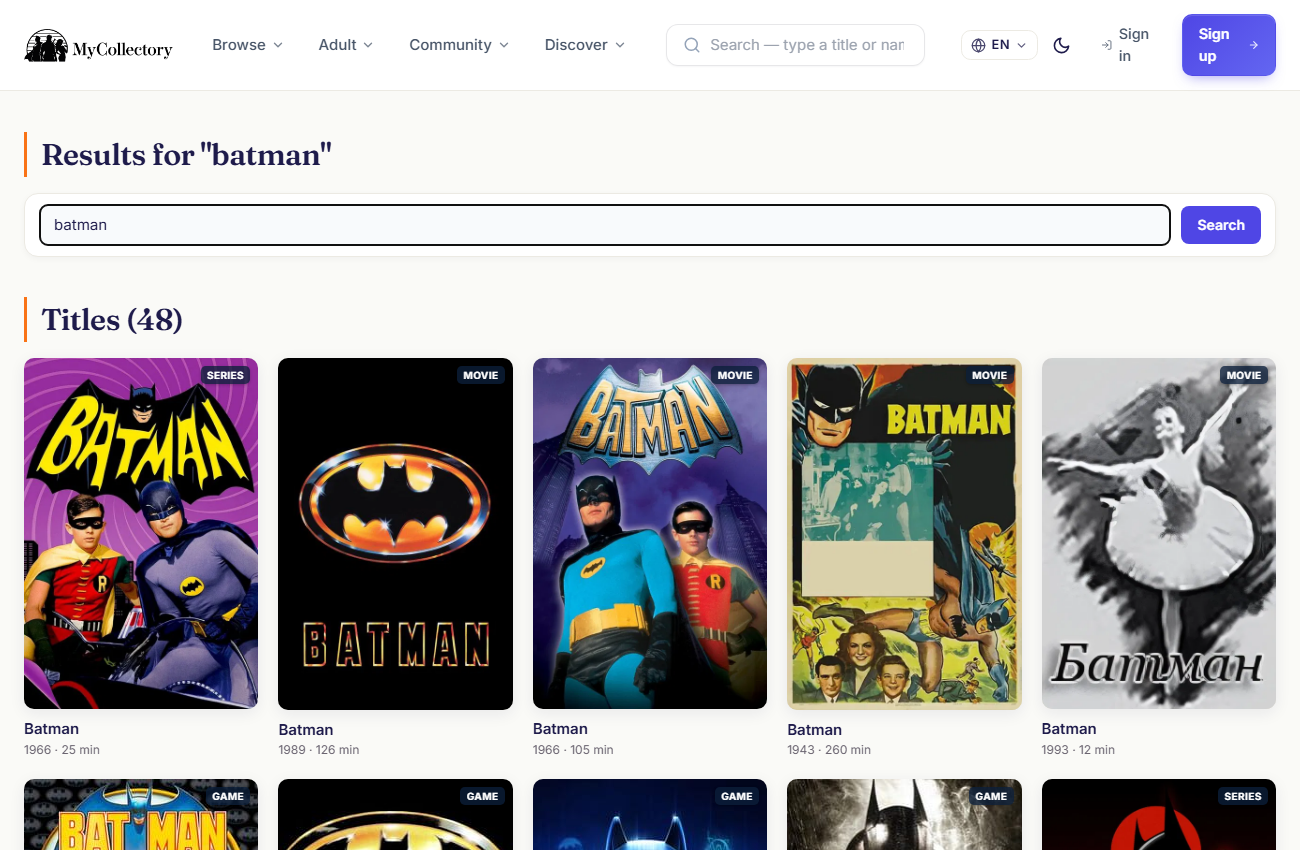Click the "1993 · 12 min" text

pos(1078,750)
